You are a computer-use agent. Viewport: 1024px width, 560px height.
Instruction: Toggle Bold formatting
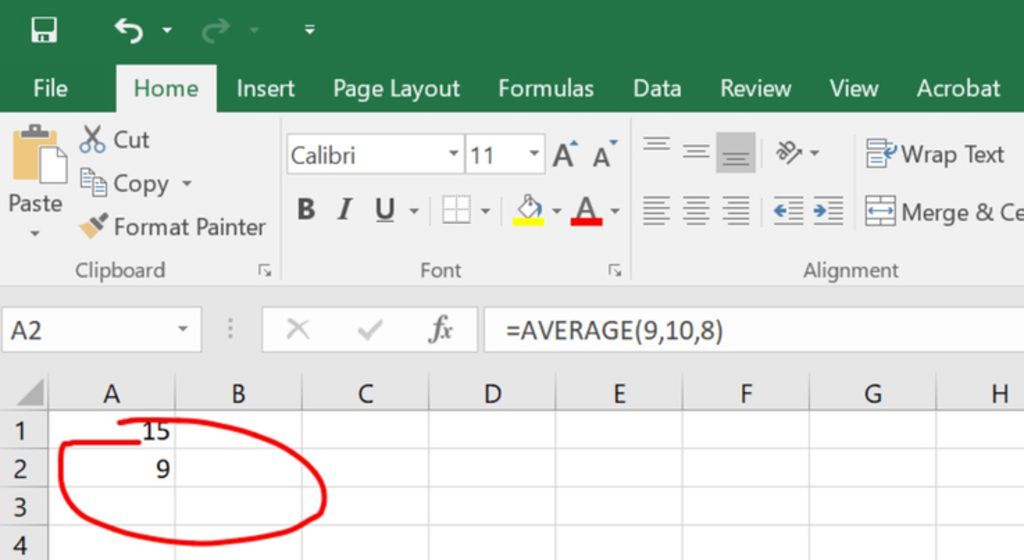(x=306, y=210)
